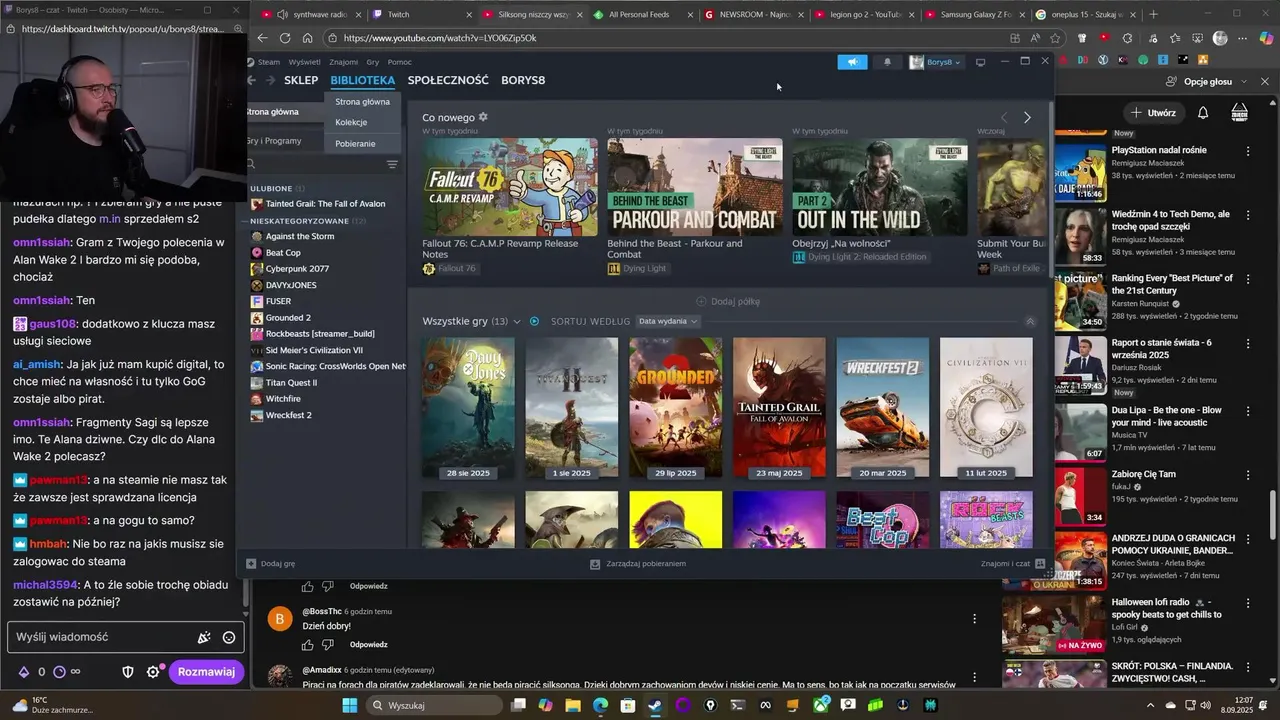Screen dimensions: 1280x720
Task: Open Co nowego settings gear
Action: point(483,117)
